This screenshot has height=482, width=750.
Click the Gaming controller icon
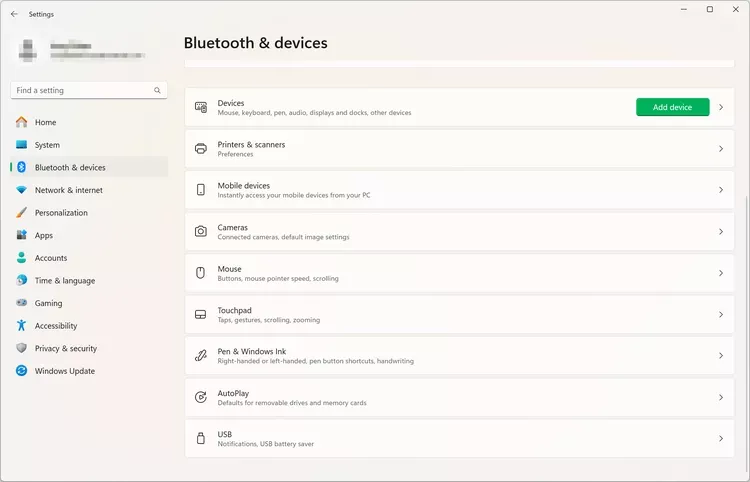click(x=21, y=303)
